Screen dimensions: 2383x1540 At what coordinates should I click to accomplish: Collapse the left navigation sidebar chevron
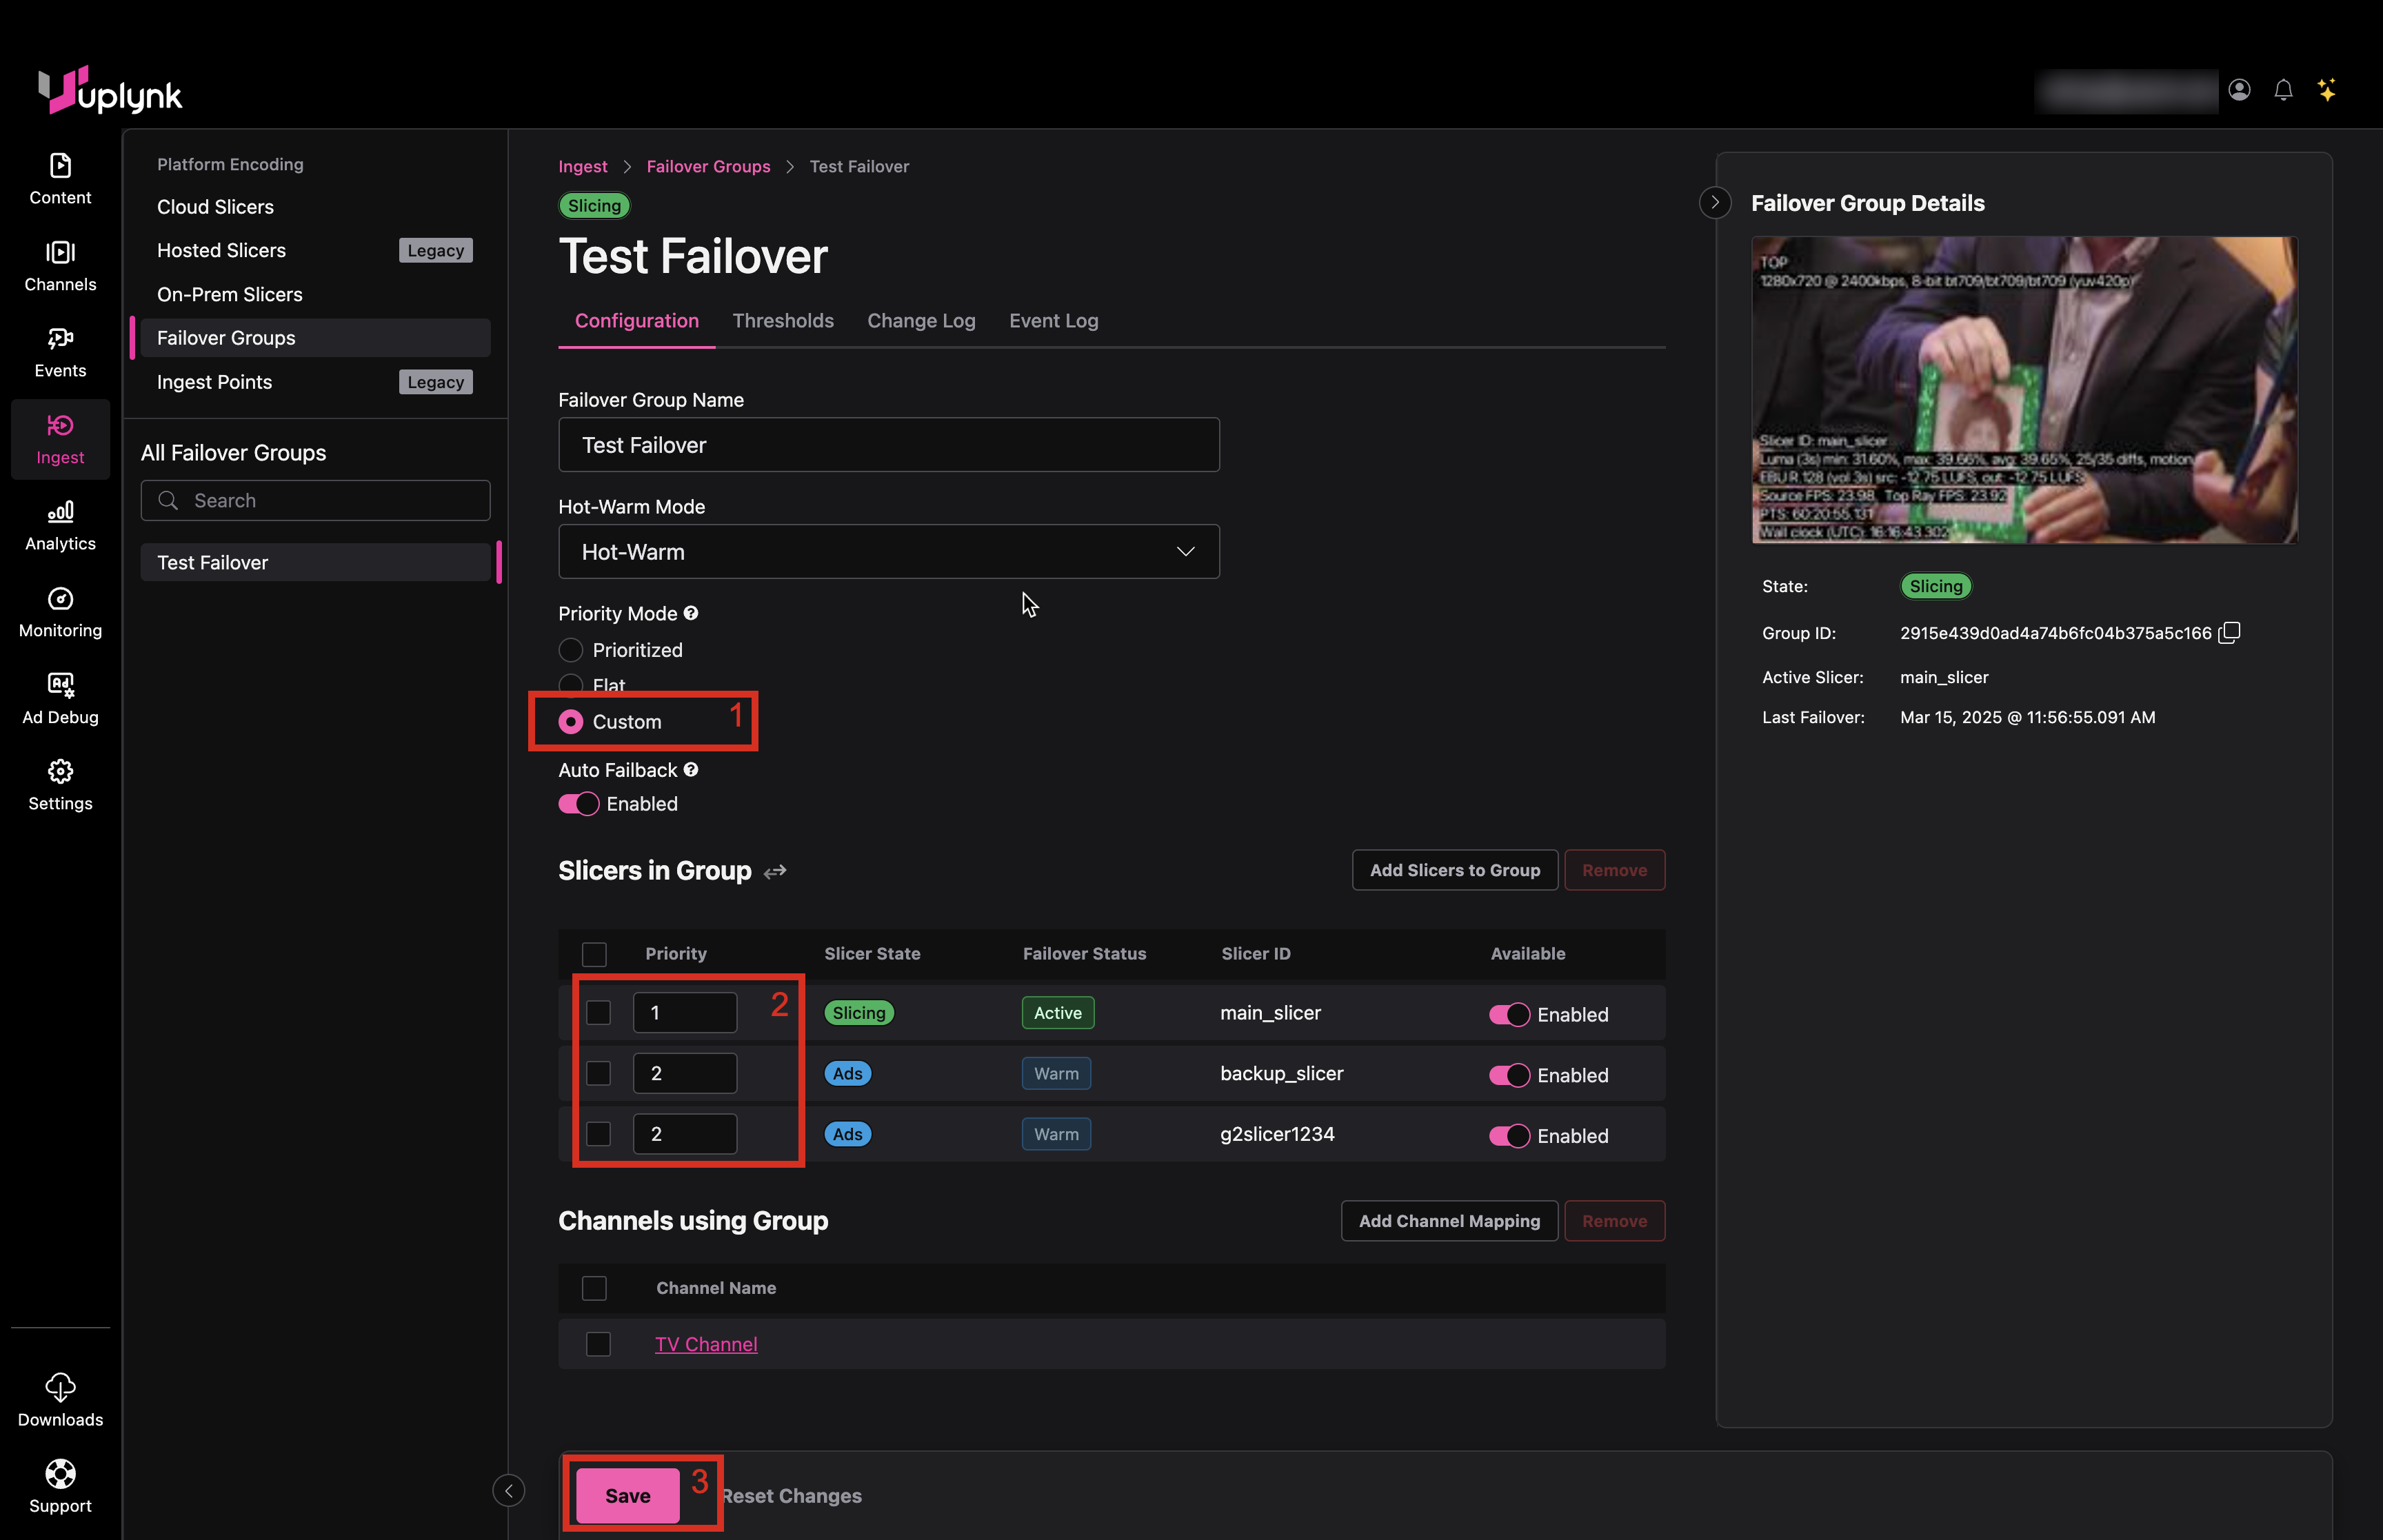508,1491
